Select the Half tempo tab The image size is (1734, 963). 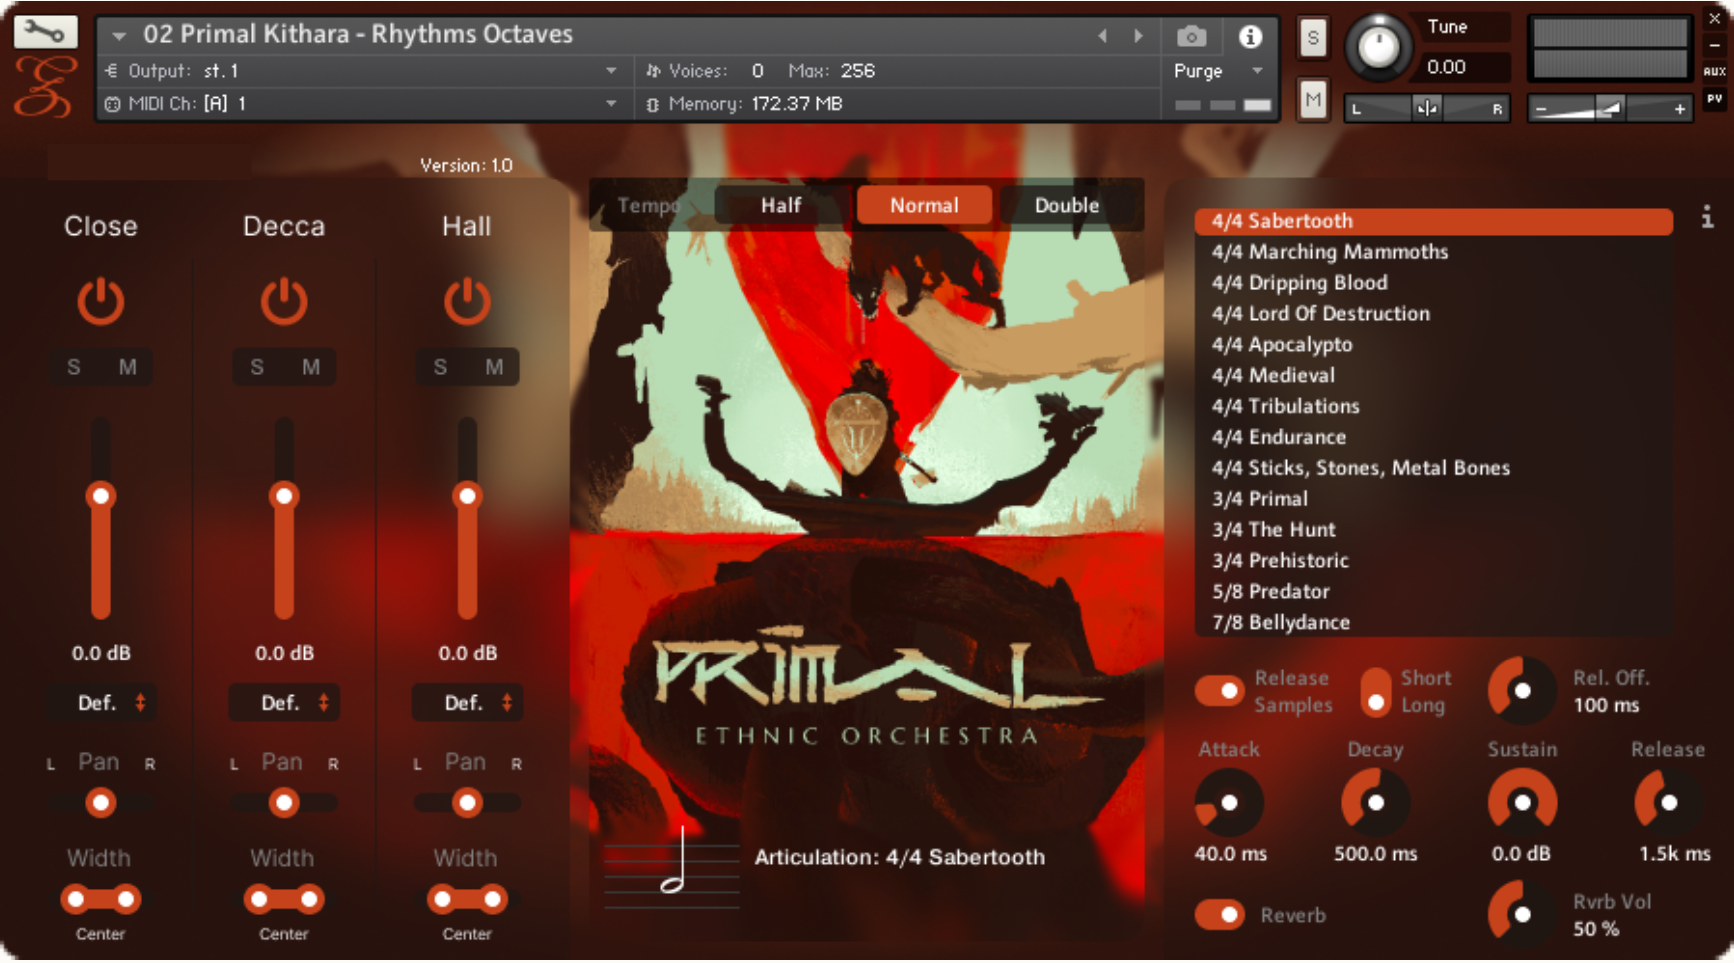coord(780,206)
